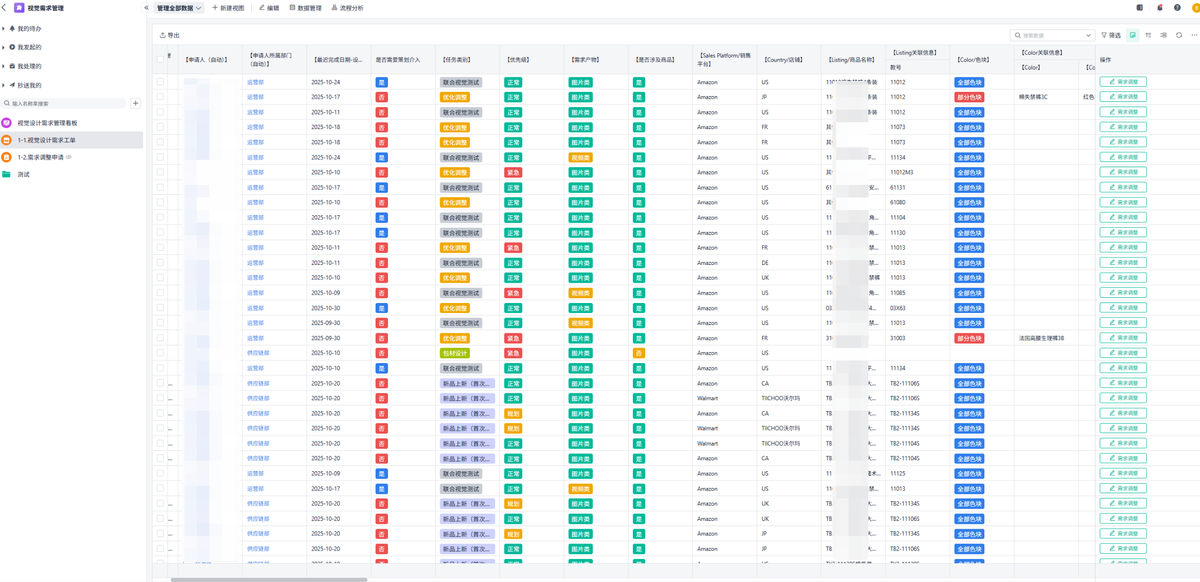The height and width of the screenshot is (582, 1200).
Task: Collapse the left sidebar with double-arrow icon
Action: [147, 8]
